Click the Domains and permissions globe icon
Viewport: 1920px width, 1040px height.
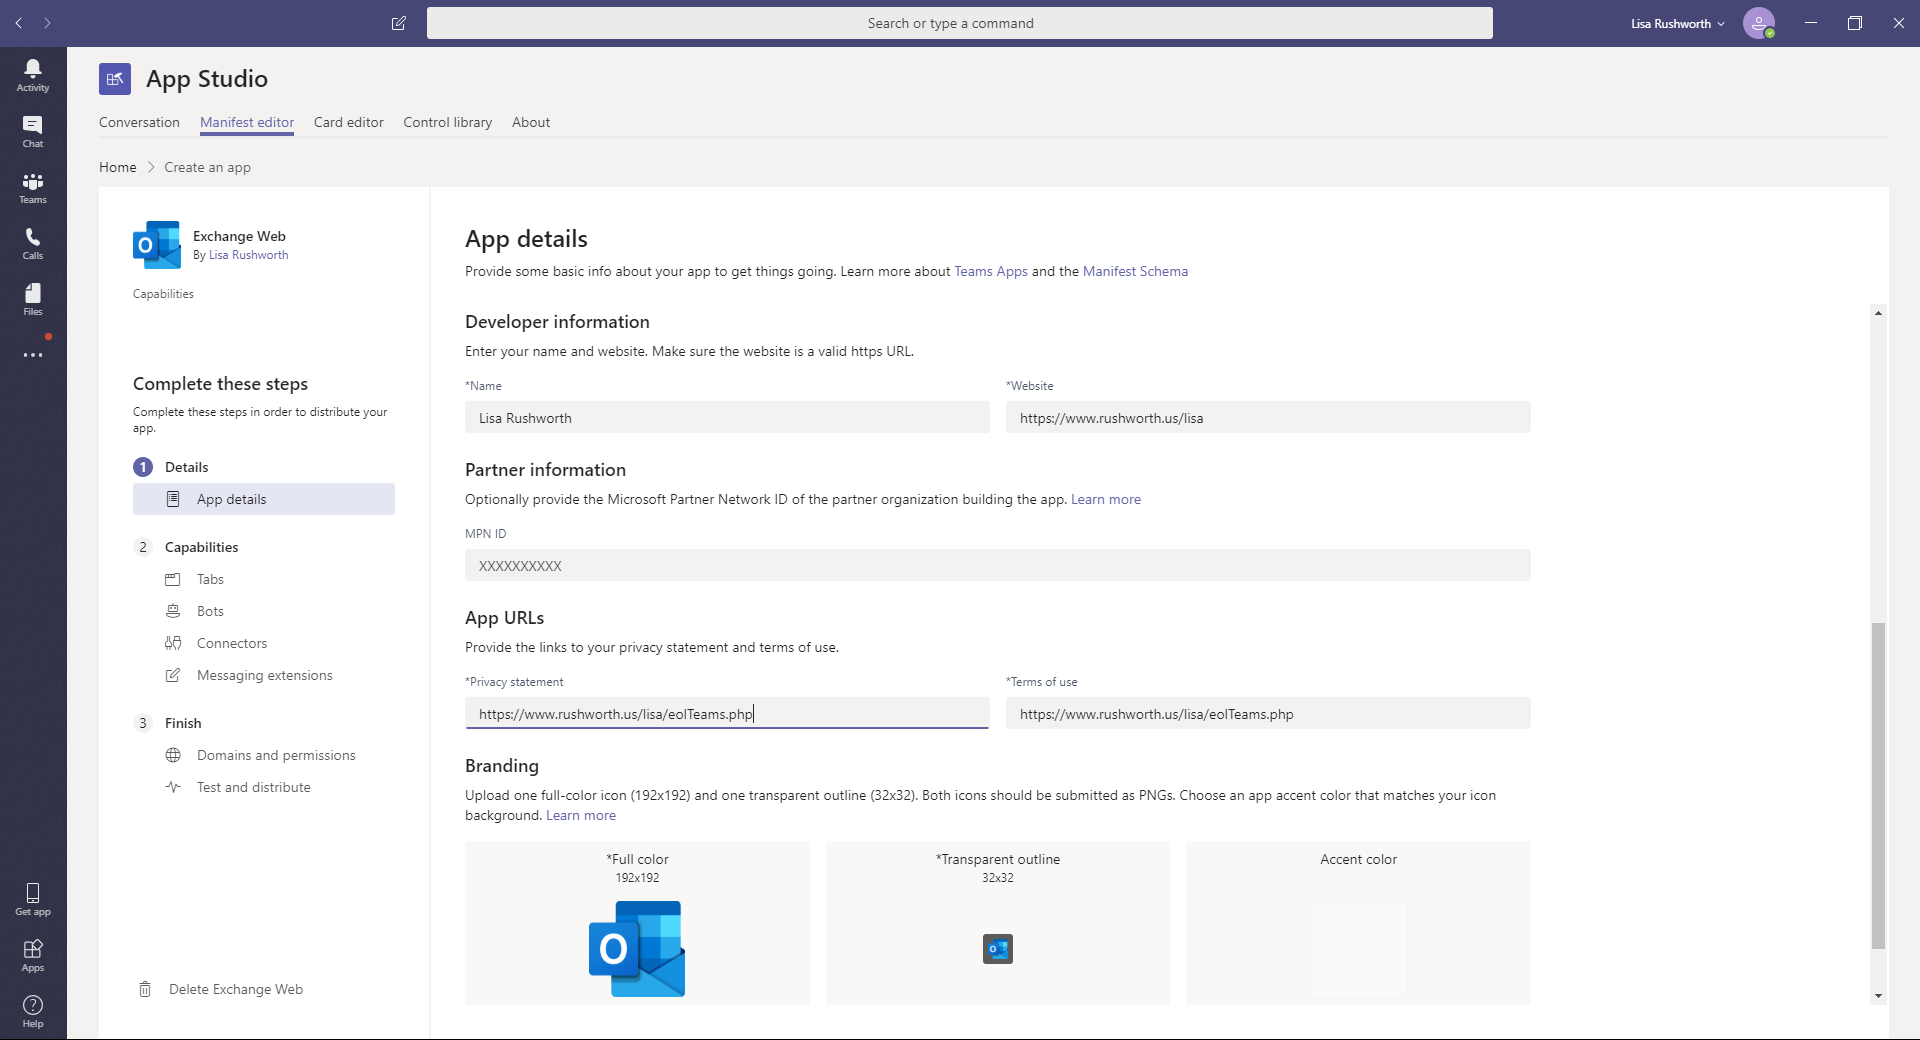tap(173, 755)
